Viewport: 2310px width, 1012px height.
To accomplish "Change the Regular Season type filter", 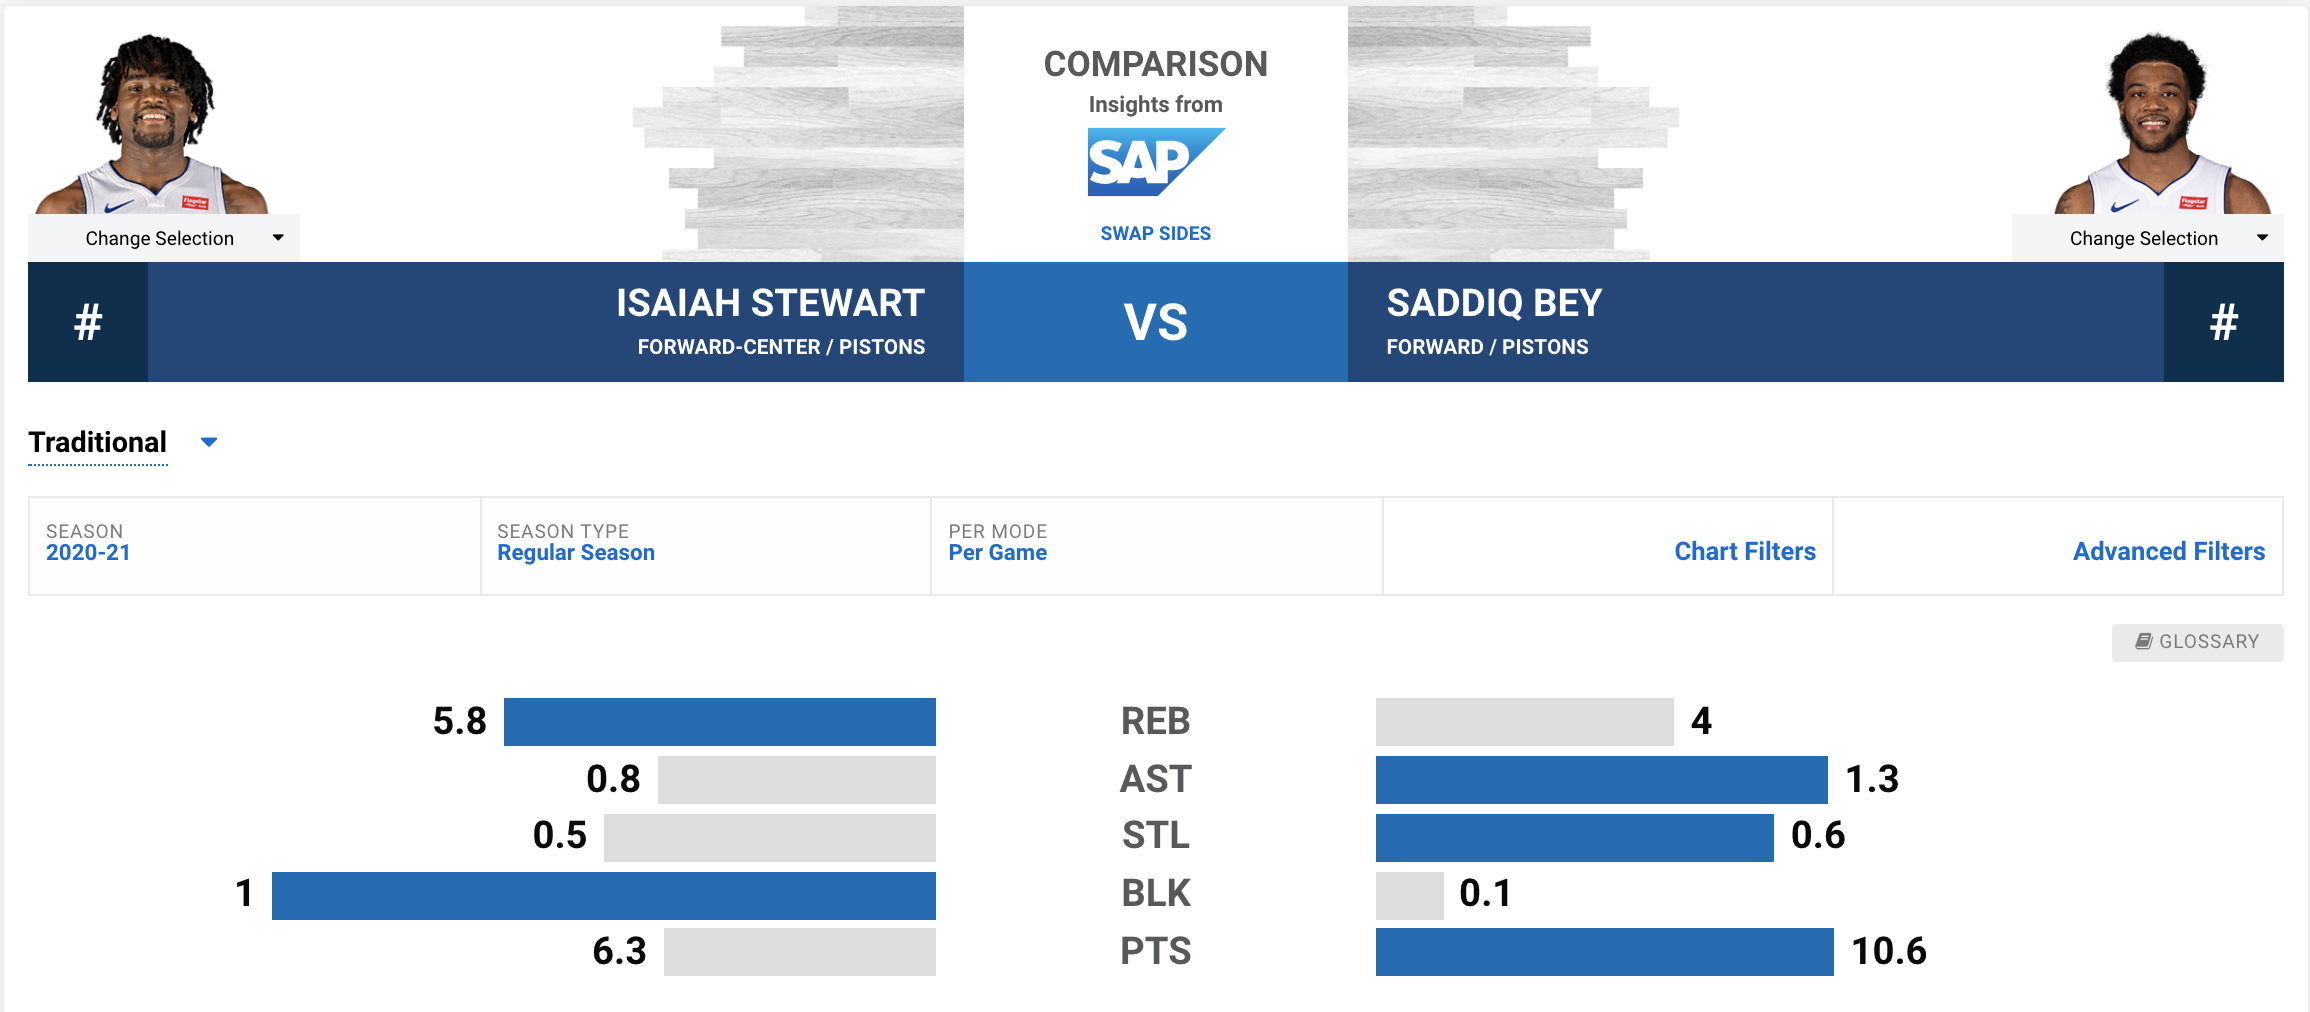I will (x=575, y=552).
